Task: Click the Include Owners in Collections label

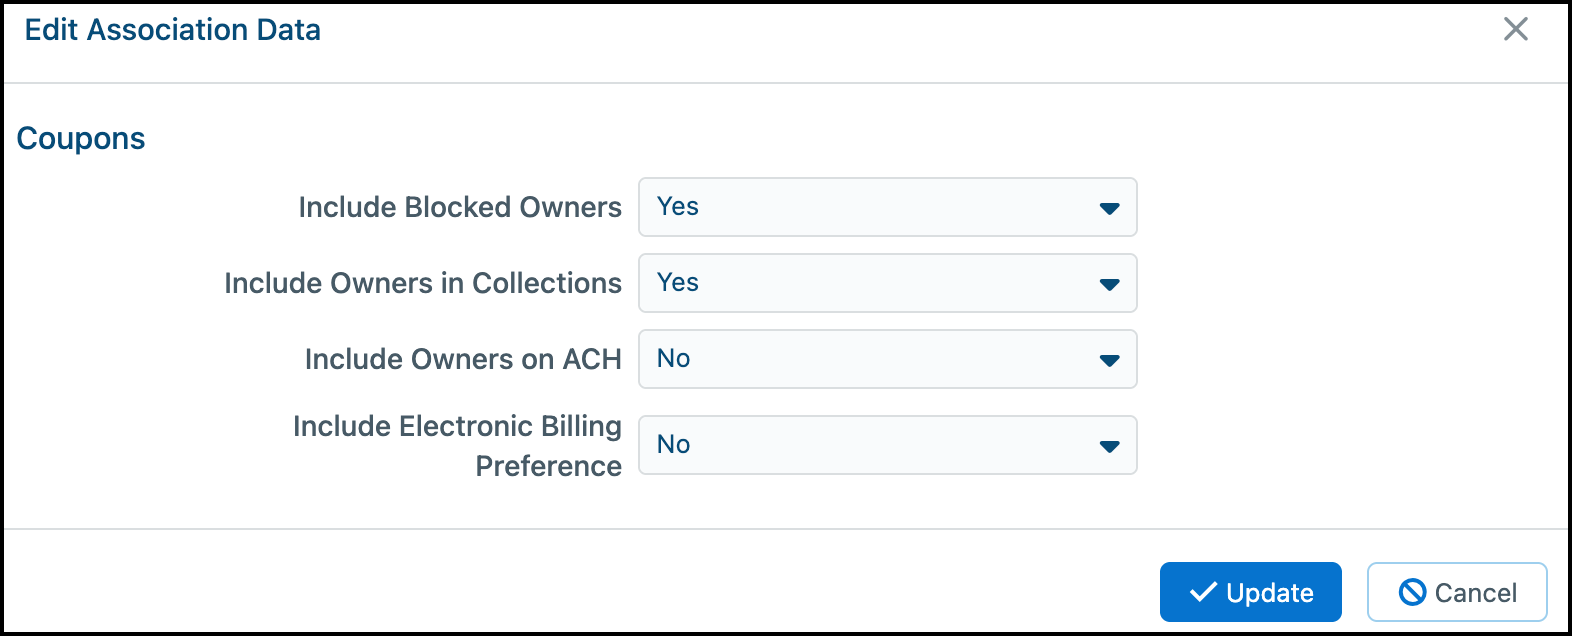Action: click(423, 283)
